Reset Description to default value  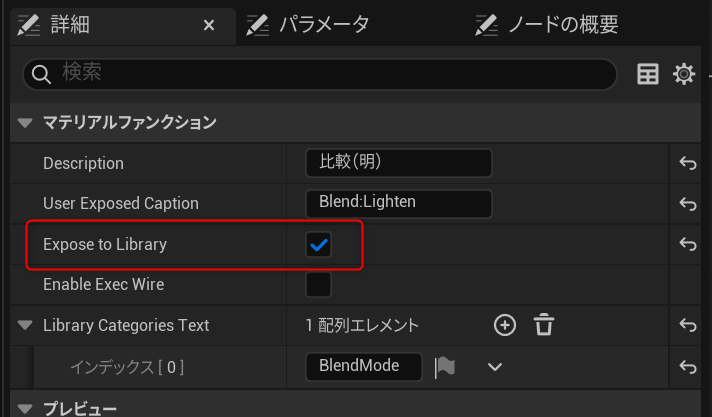click(x=687, y=163)
